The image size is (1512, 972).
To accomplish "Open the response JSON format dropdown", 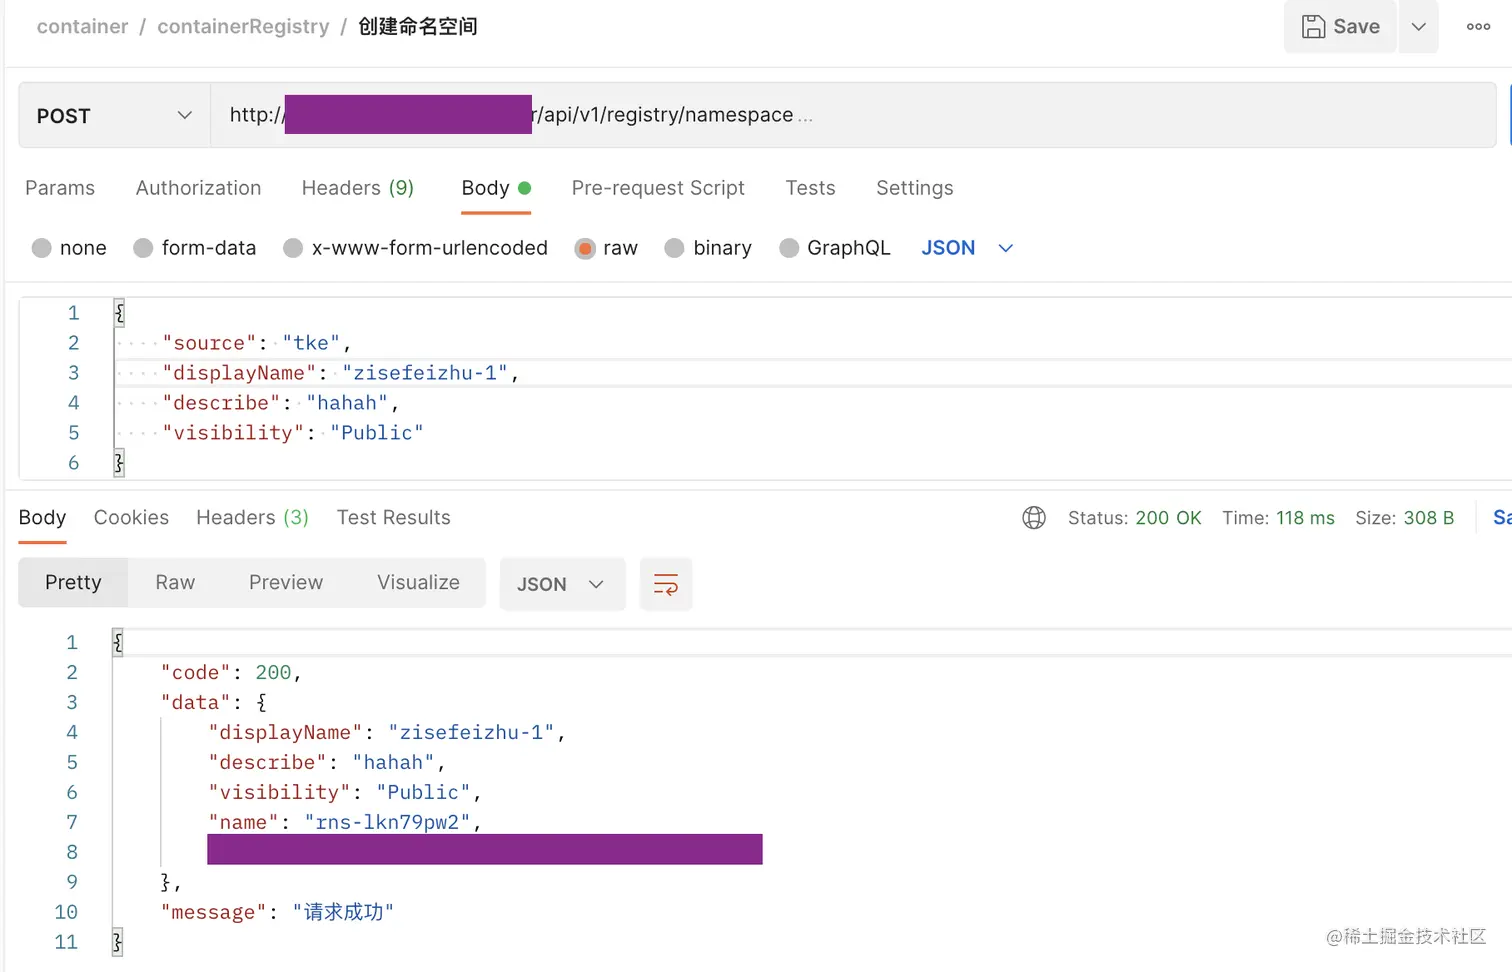I will click(561, 584).
